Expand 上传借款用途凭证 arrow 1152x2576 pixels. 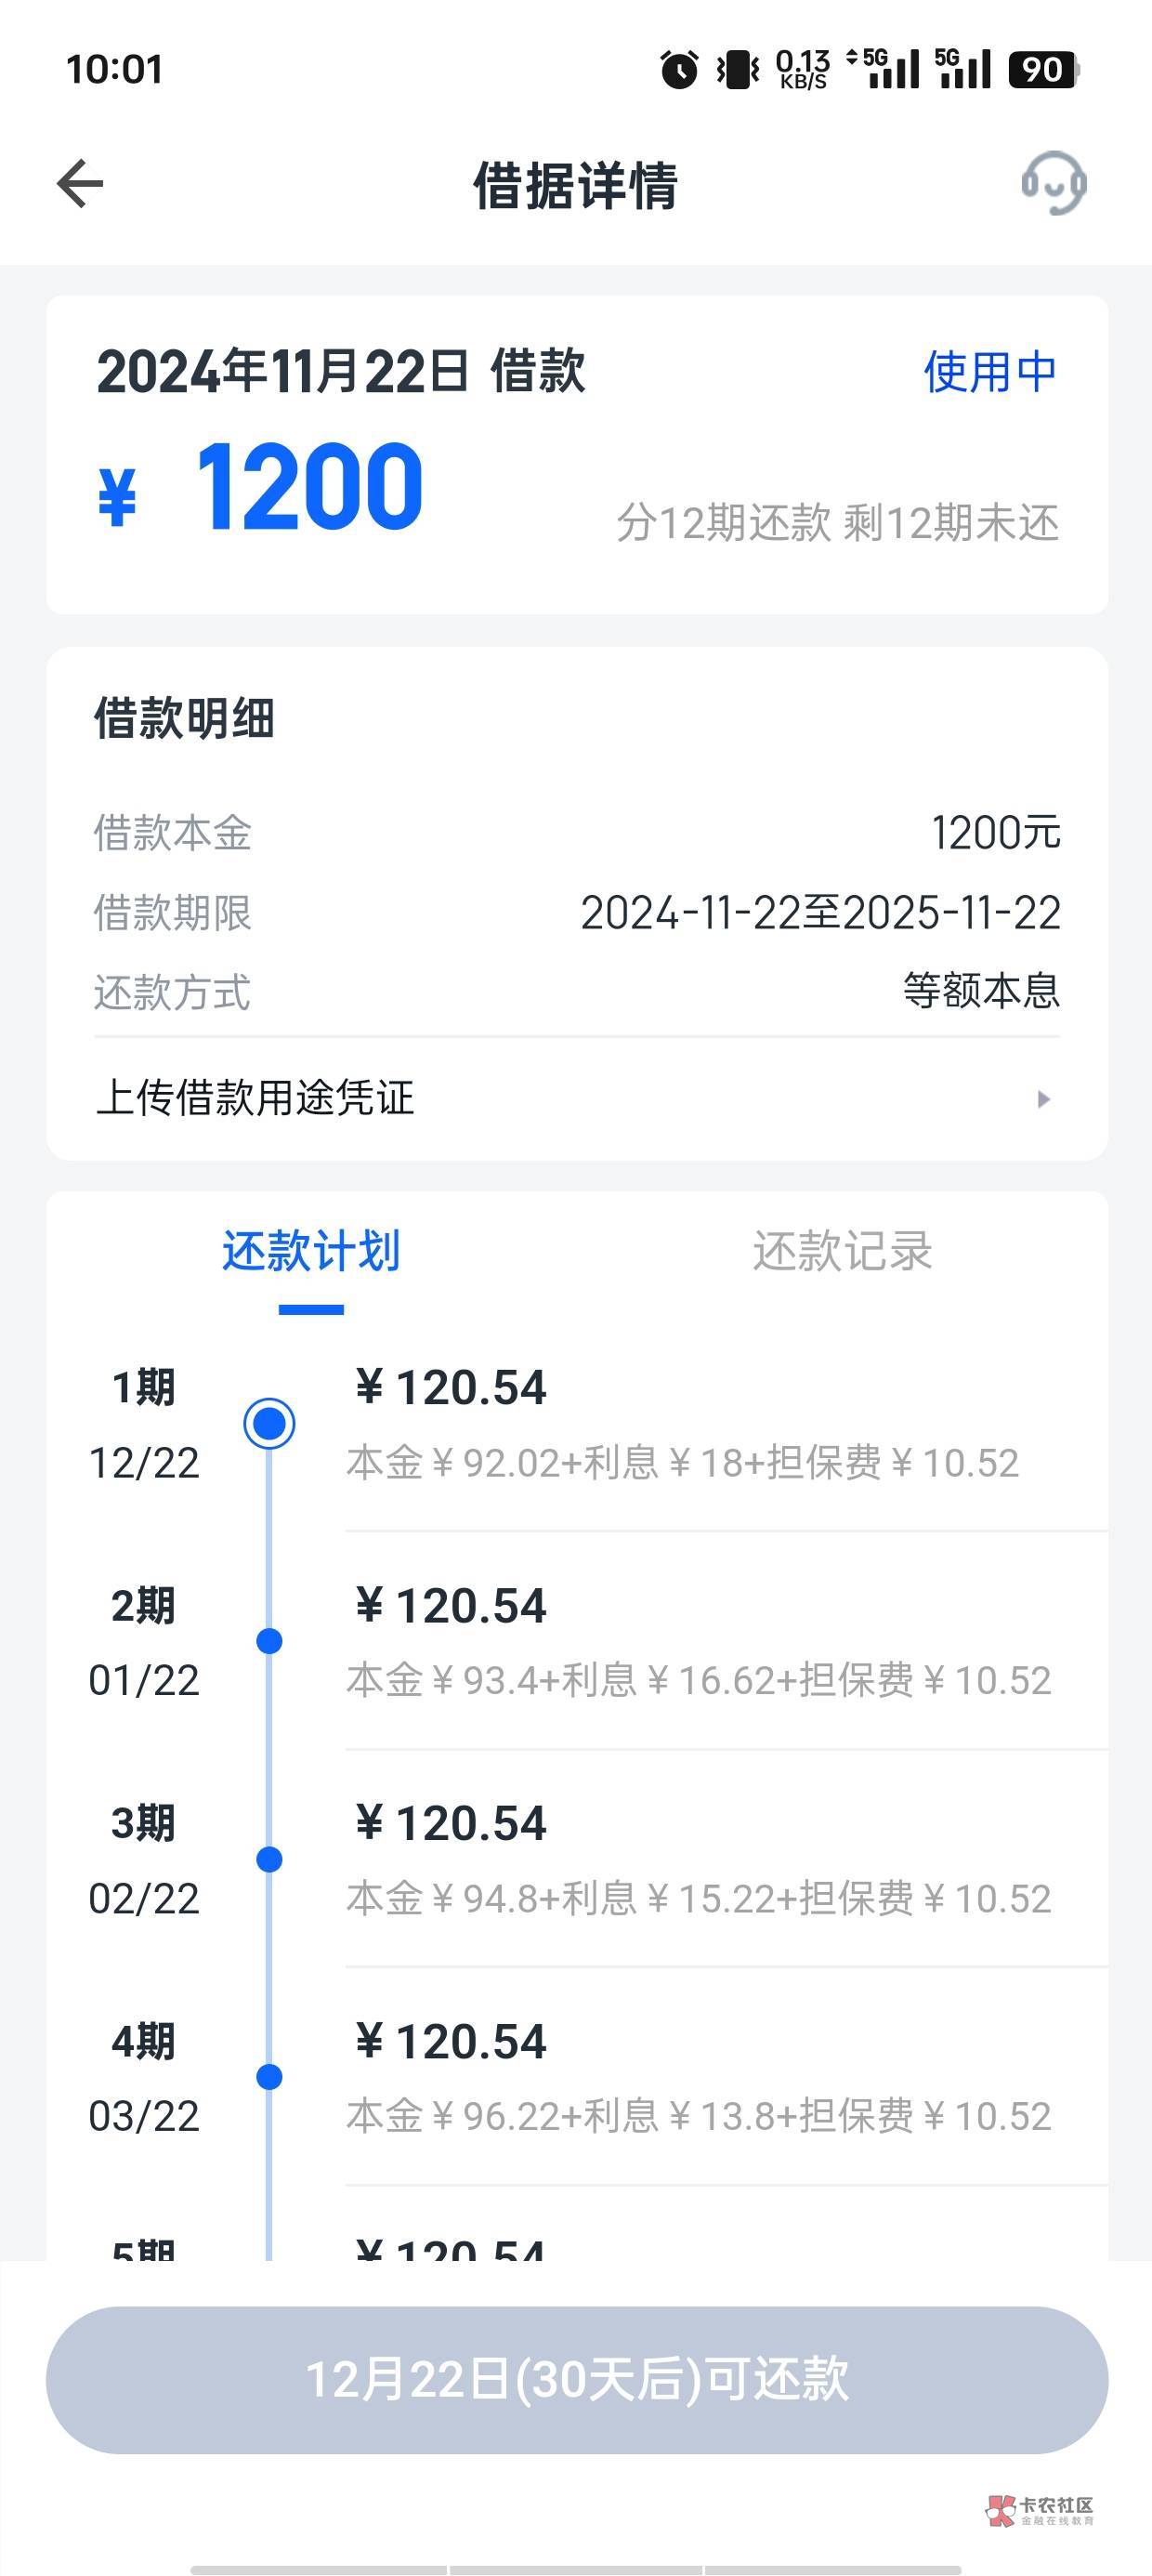click(x=1043, y=1099)
